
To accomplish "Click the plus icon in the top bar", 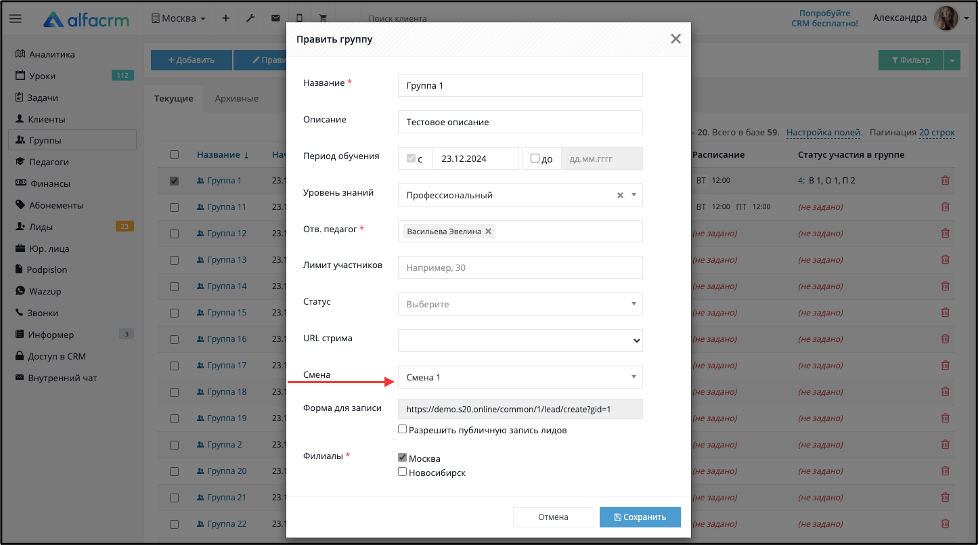I will pyautogui.click(x=225, y=18).
